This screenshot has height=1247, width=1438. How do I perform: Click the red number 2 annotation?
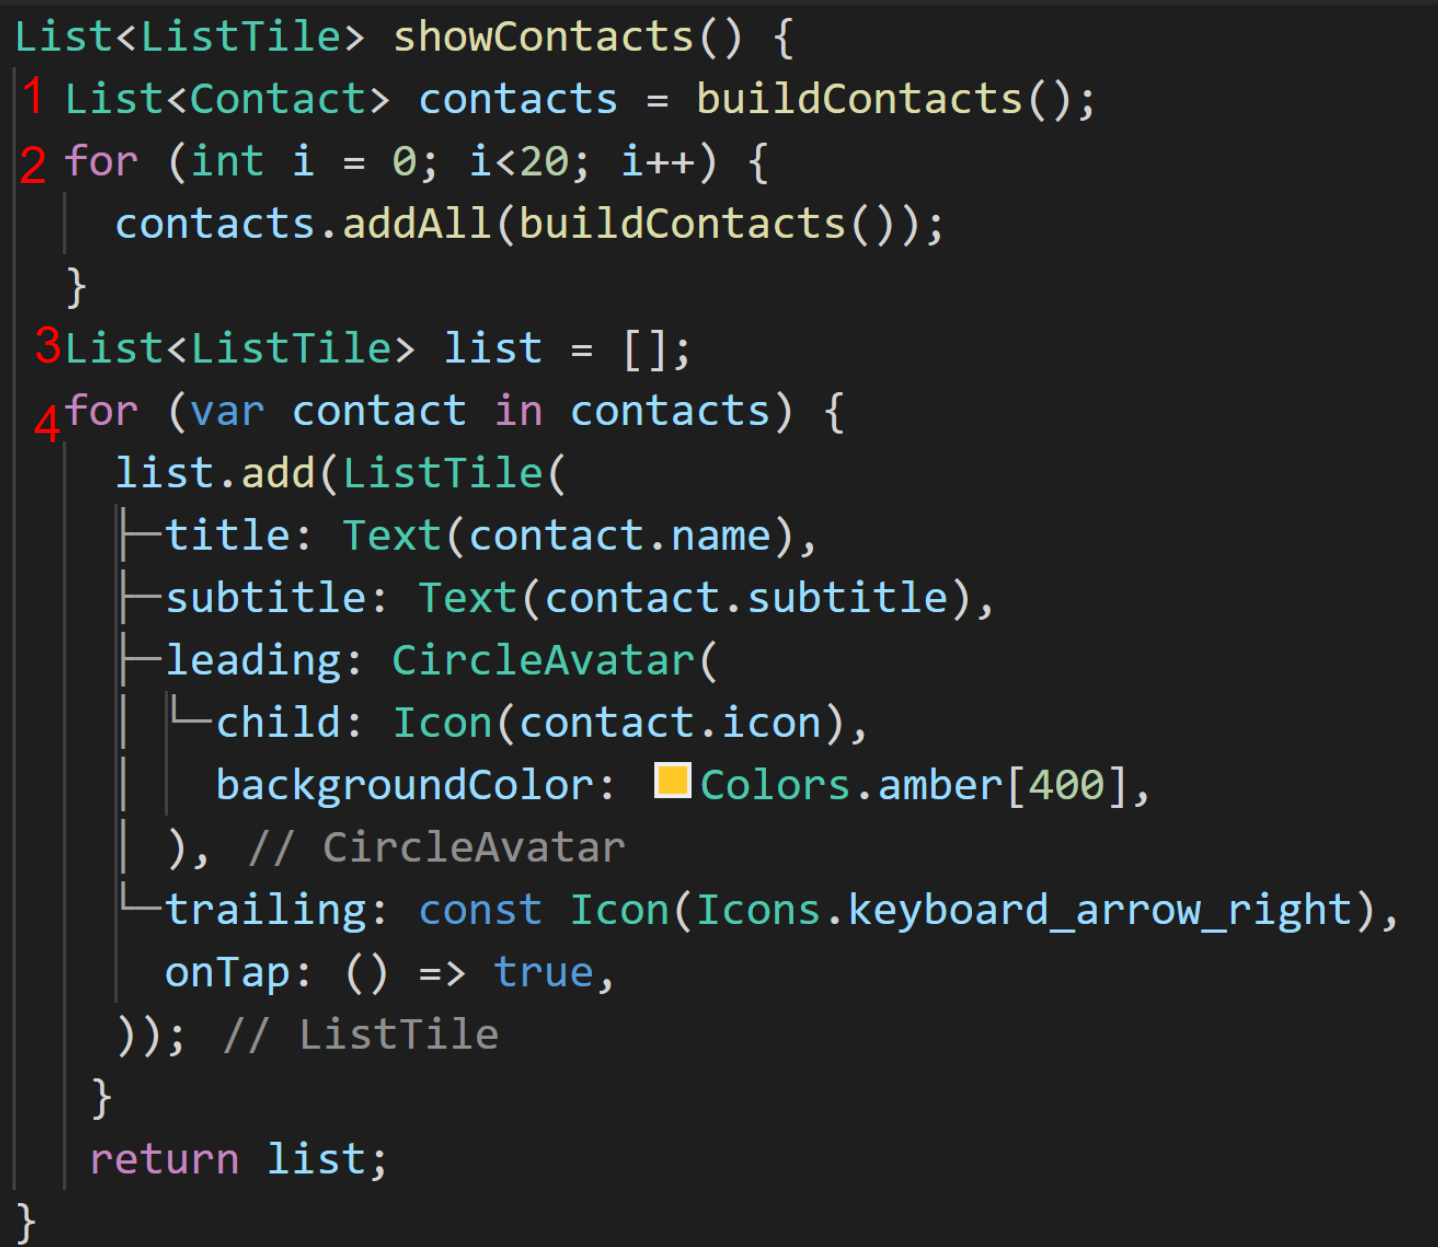33,164
